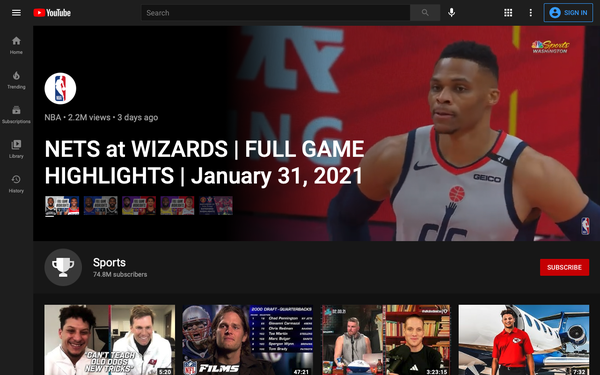Select the second highlight thumbnail in carousel
600x375 pixels.
click(101, 205)
